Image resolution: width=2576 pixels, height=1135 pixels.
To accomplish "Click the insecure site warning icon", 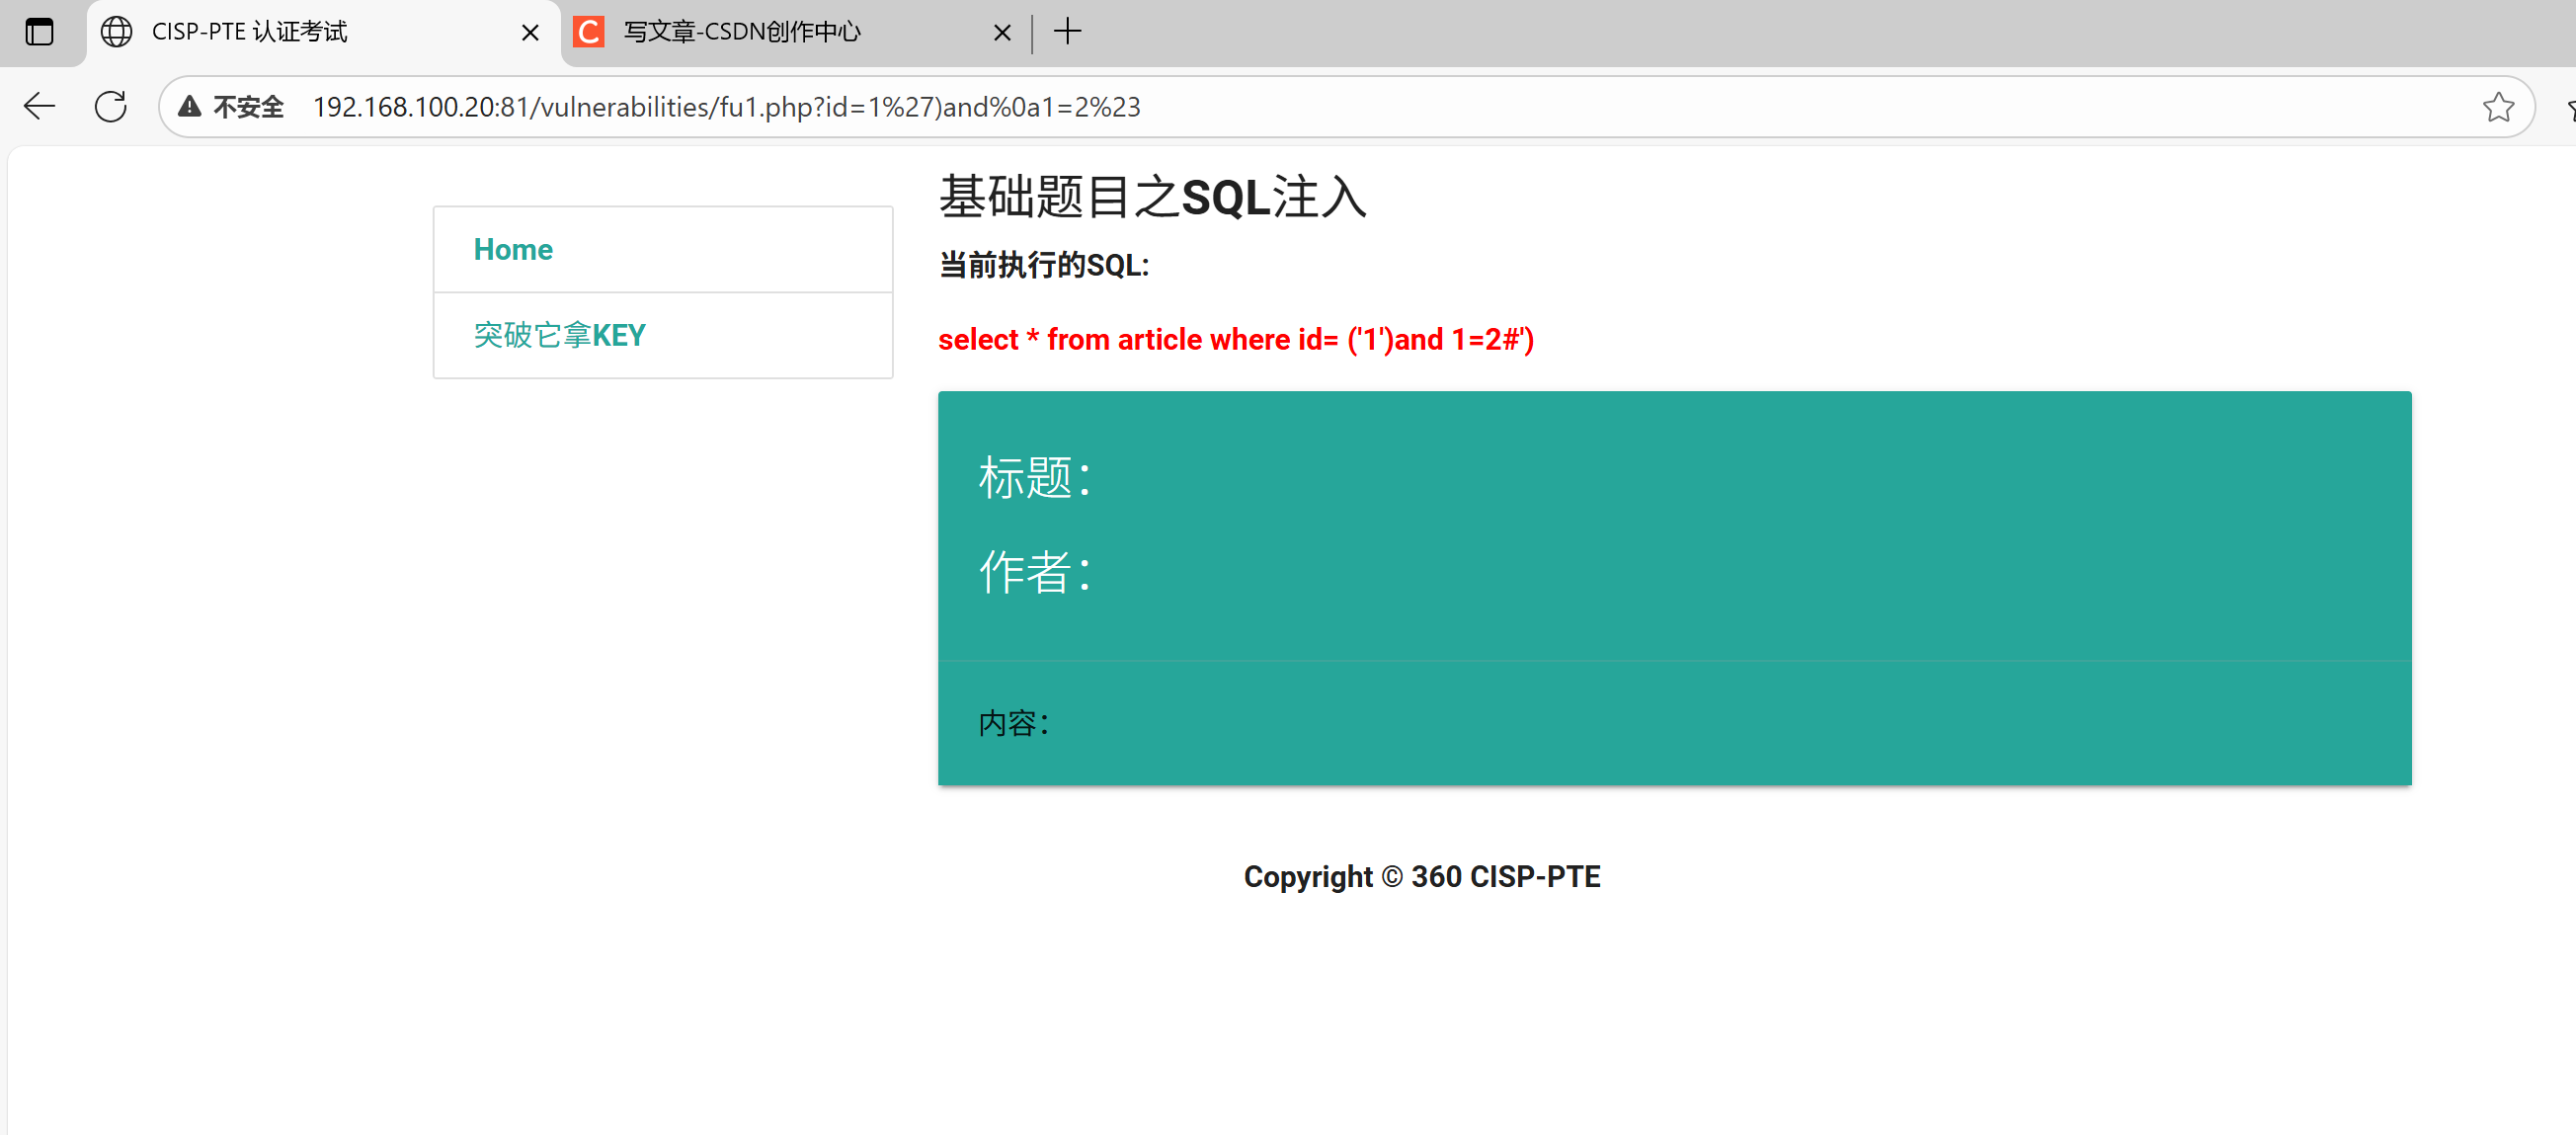I will [x=190, y=106].
